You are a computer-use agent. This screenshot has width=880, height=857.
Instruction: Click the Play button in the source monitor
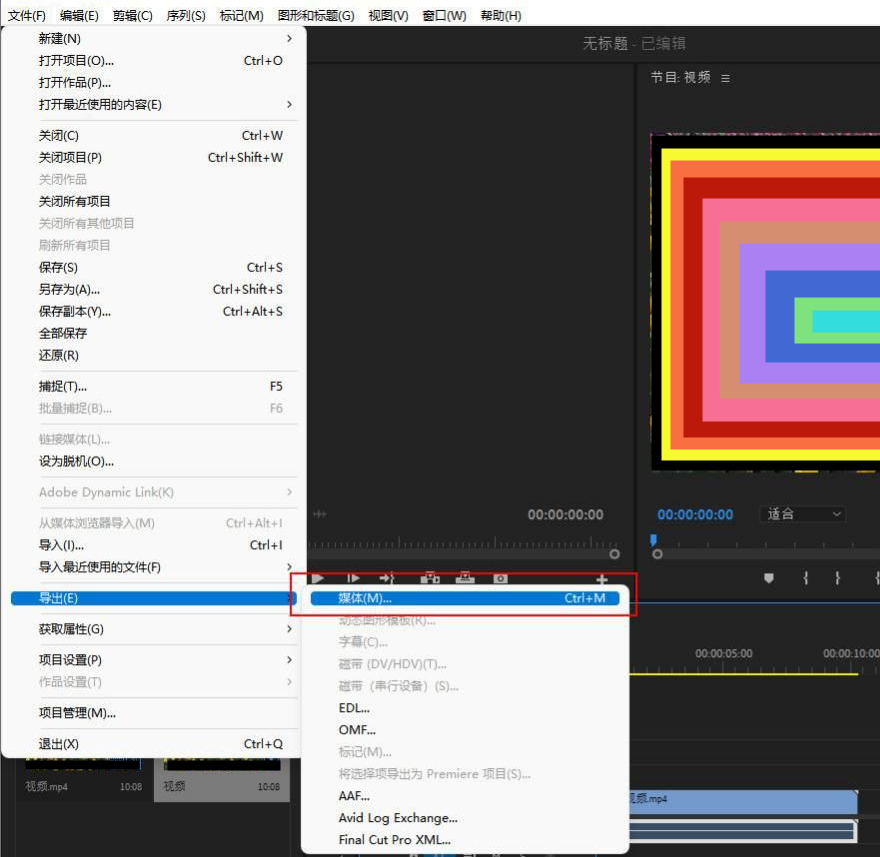coord(318,578)
